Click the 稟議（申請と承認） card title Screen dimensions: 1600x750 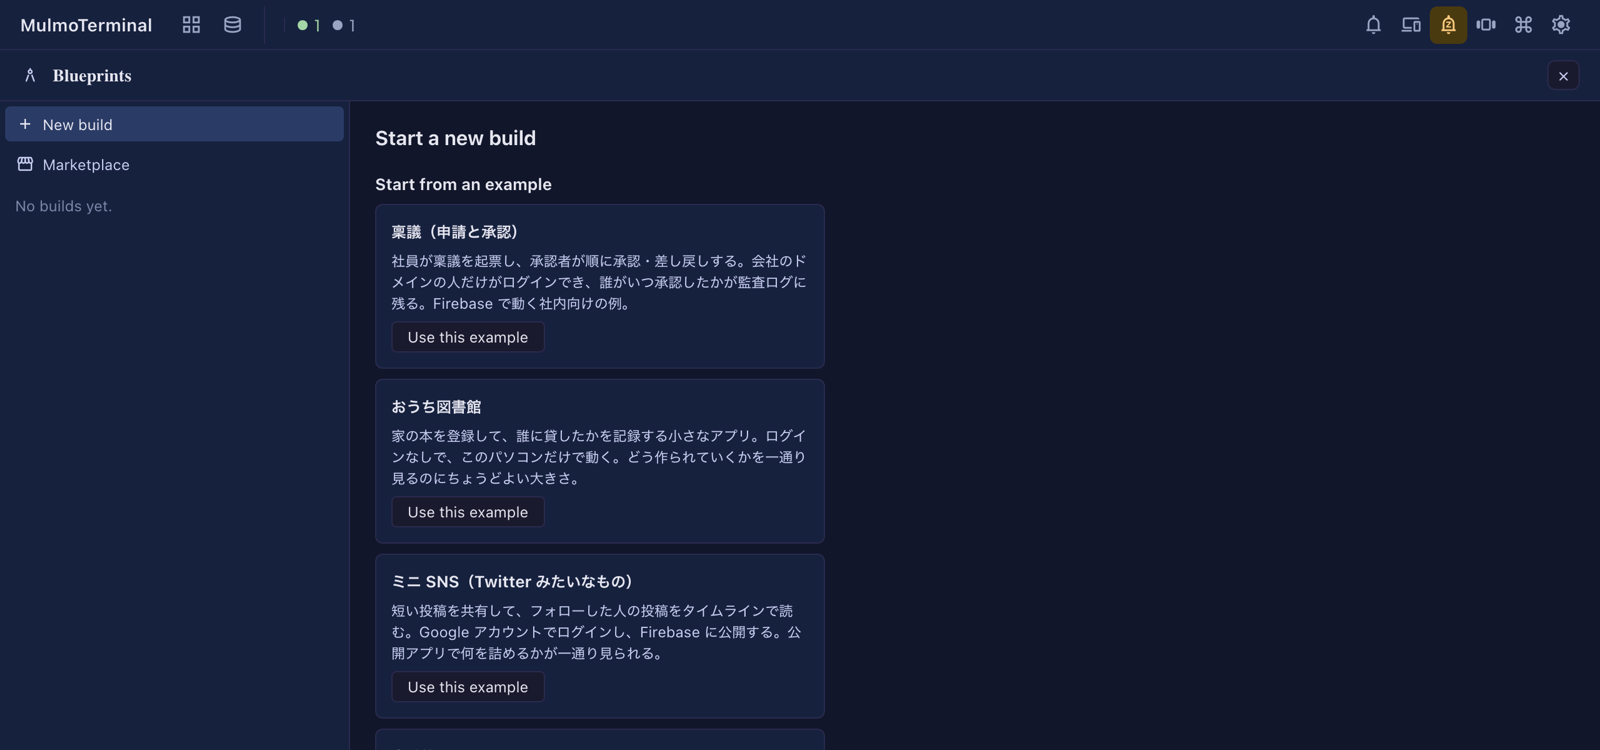[x=455, y=232]
